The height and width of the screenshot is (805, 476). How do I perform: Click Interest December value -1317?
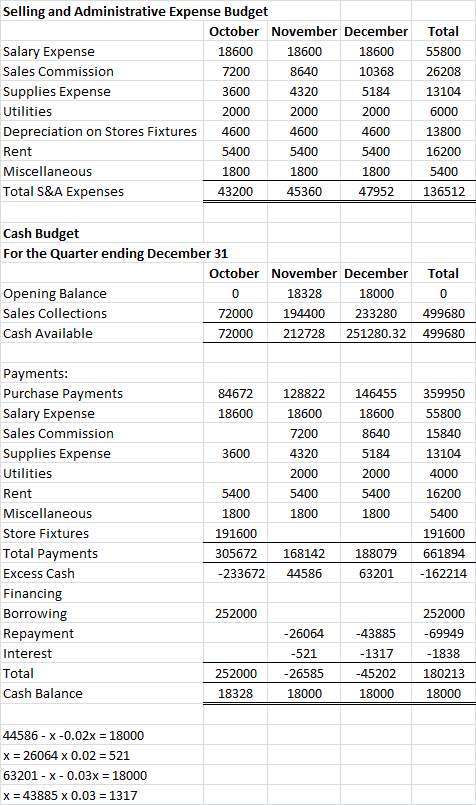pos(376,654)
